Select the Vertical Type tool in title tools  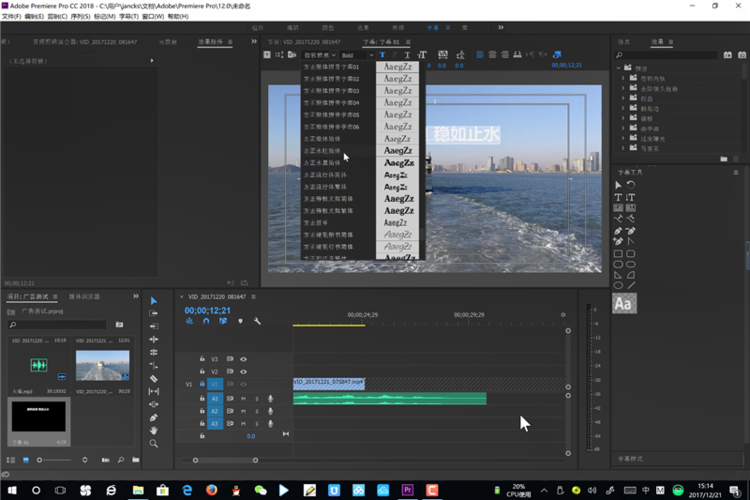(x=630, y=197)
